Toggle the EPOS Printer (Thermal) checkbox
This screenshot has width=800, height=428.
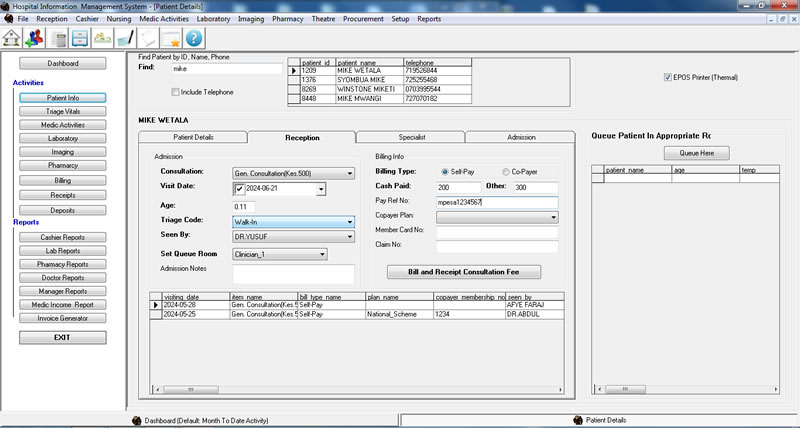pyautogui.click(x=668, y=77)
